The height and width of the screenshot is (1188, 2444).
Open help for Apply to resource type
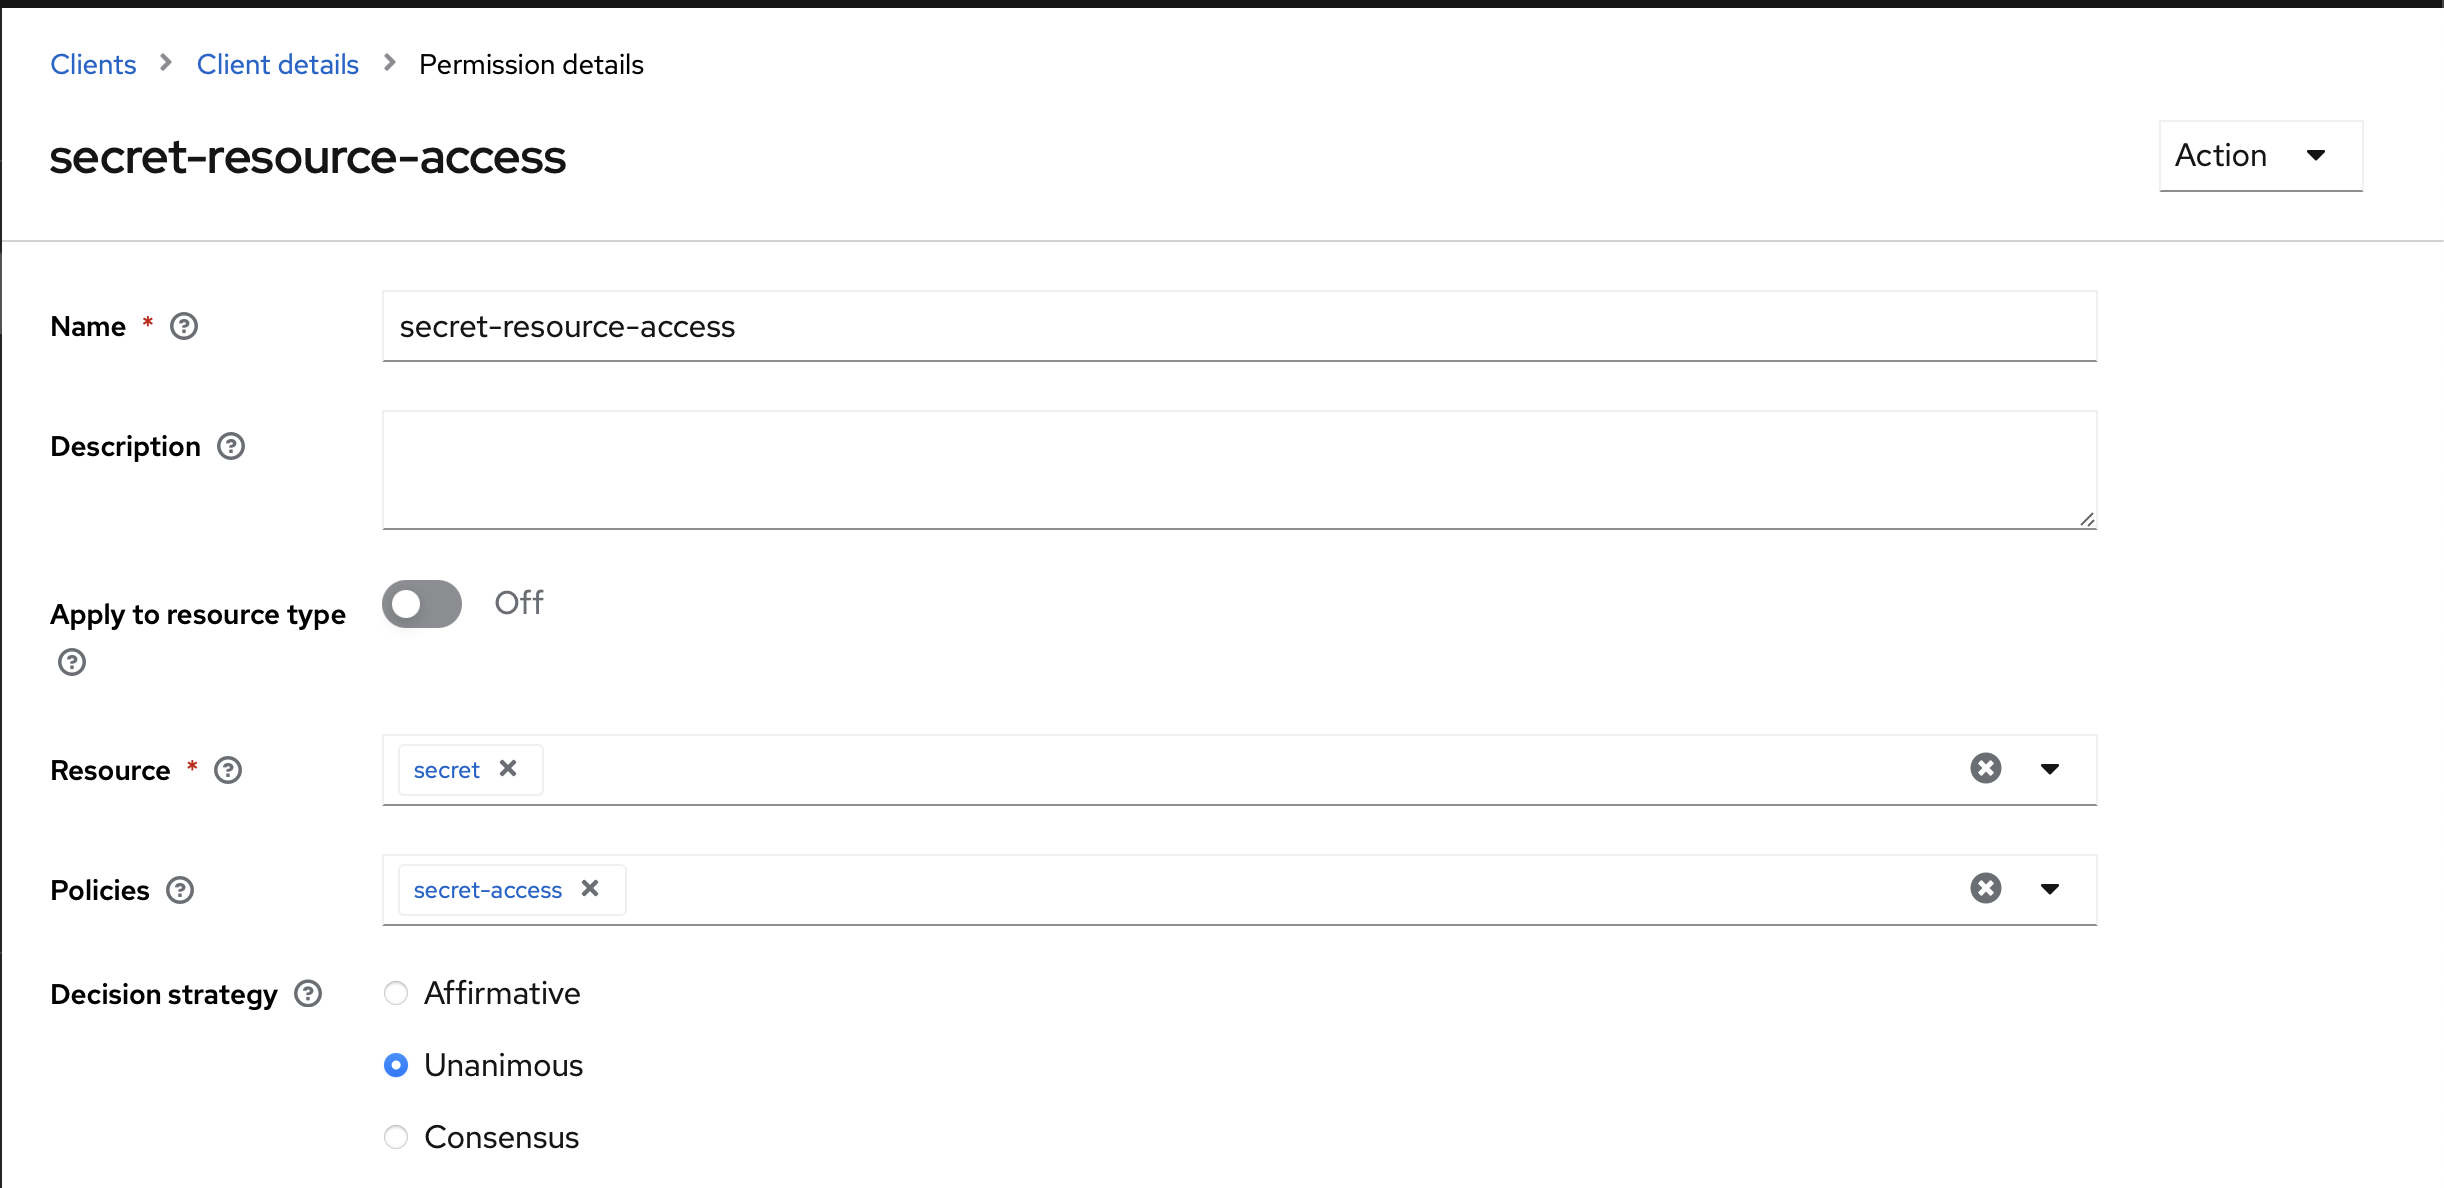(72, 662)
